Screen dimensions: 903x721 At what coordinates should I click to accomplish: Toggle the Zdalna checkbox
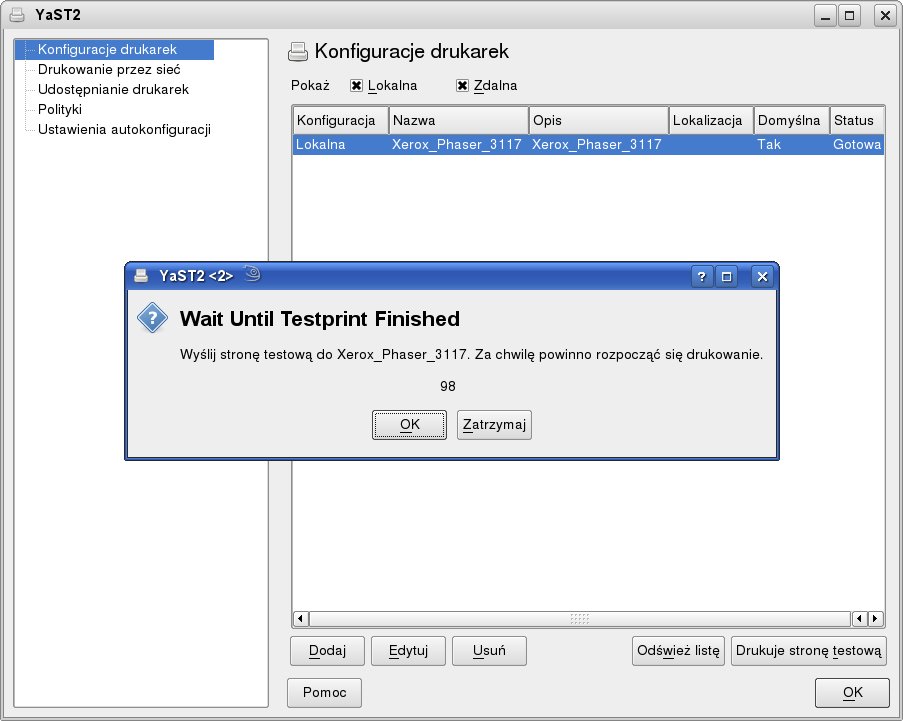pyautogui.click(x=462, y=86)
